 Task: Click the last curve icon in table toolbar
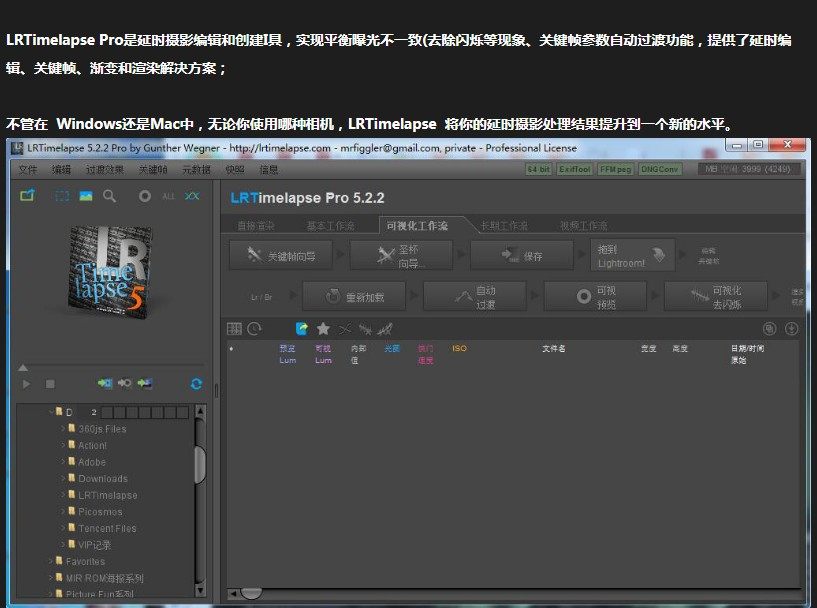point(385,329)
